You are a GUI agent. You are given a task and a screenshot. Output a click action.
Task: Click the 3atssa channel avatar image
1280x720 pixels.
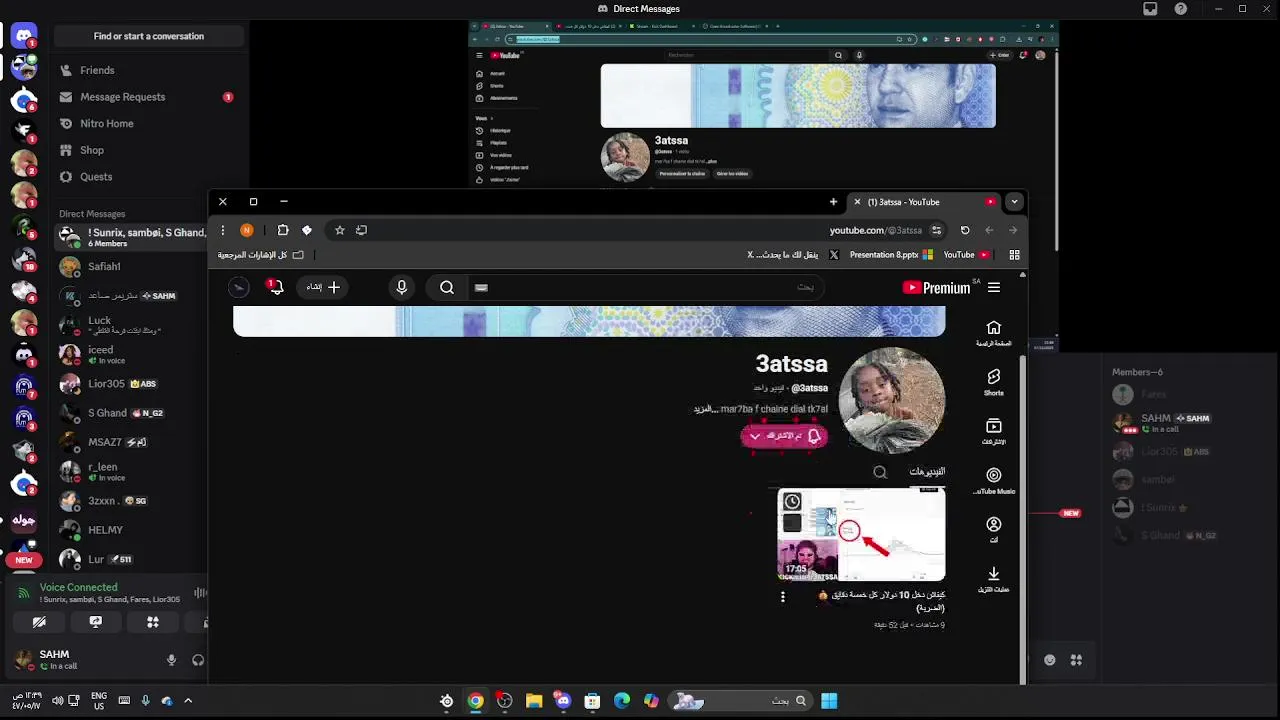tap(892, 401)
